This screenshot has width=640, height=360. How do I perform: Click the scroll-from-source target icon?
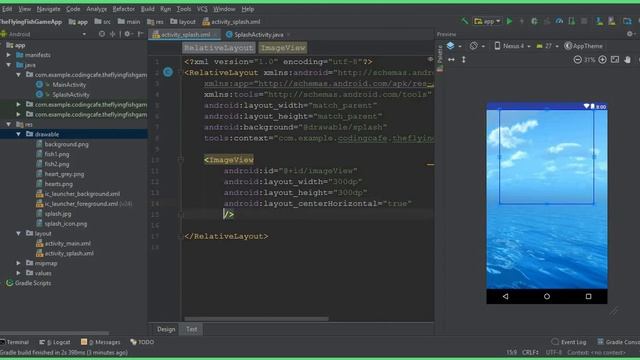102,34
